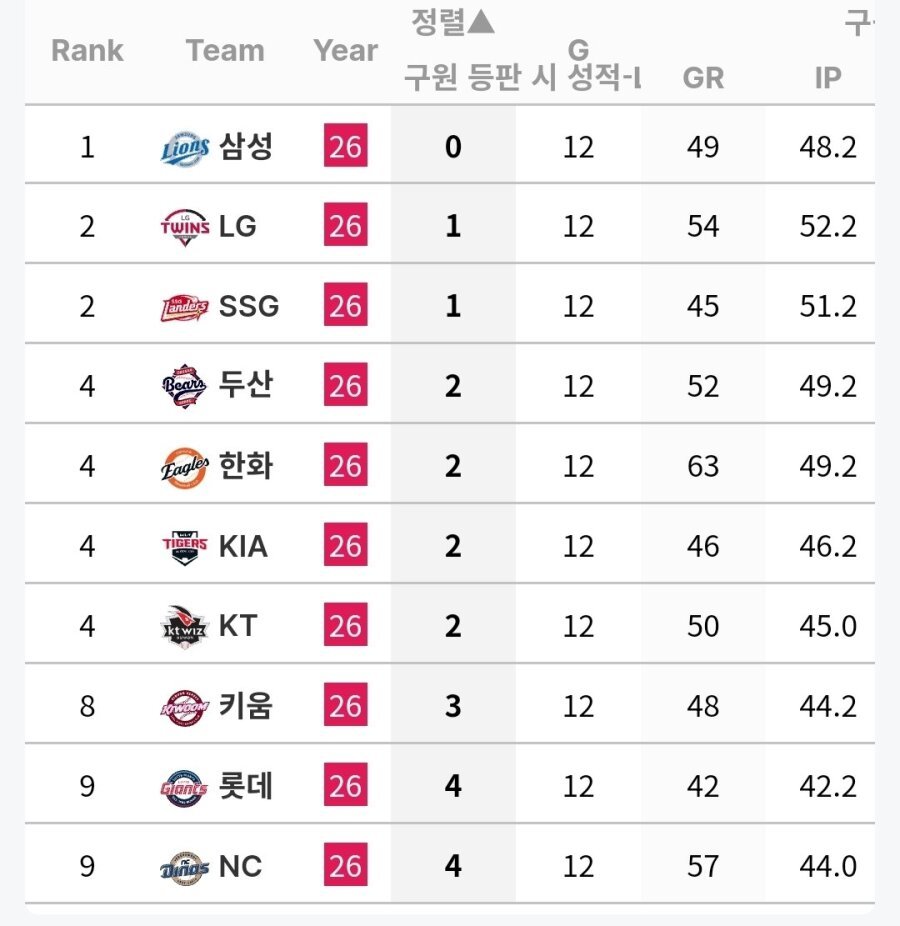This screenshot has height=926, width=900.
Task: Sort table by the IP column header
Action: [828, 78]
